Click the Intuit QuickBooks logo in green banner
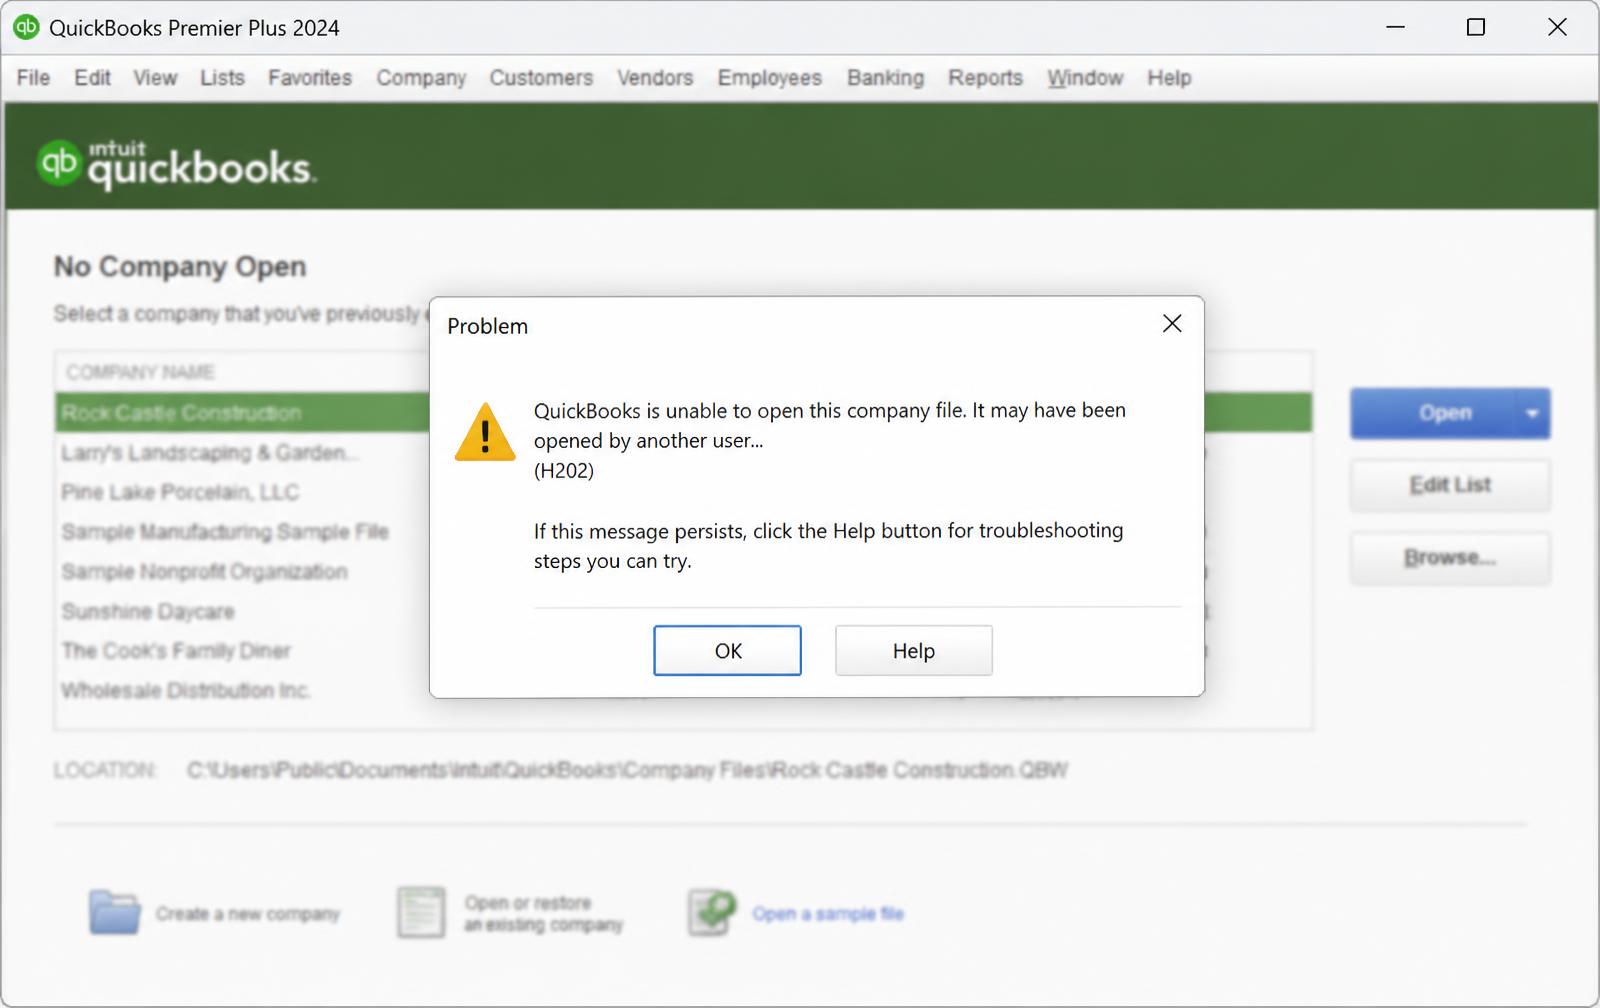This screenshot has width=1600, height=1008. click(177, 163)
